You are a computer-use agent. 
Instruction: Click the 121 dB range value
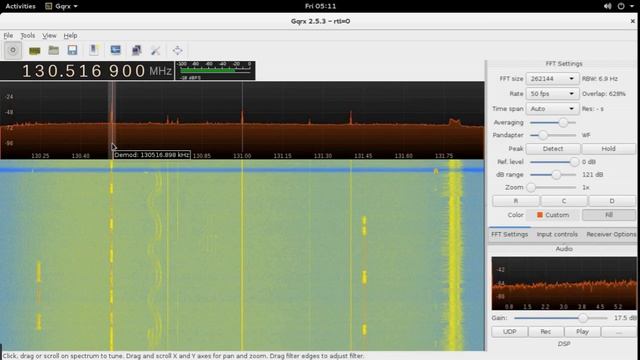click(x=592, y=175)
